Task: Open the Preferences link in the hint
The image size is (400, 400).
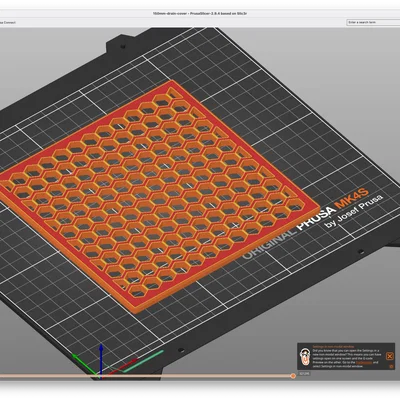Action: [364, 362]
